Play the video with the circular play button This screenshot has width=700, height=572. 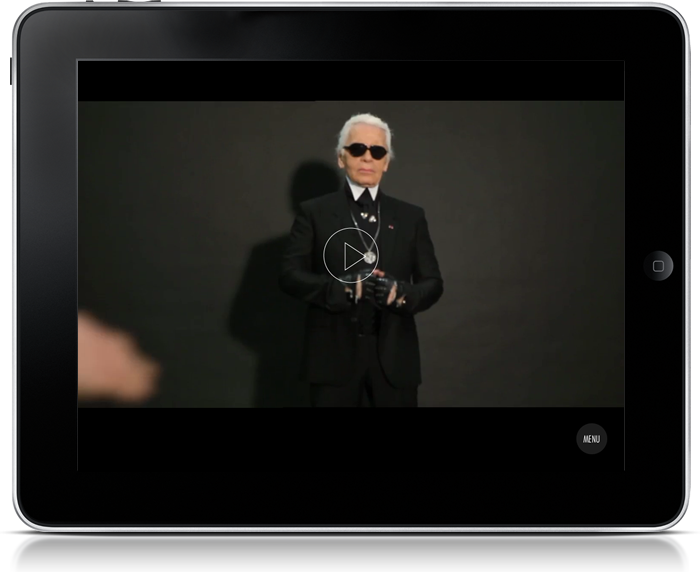(351, 255)
